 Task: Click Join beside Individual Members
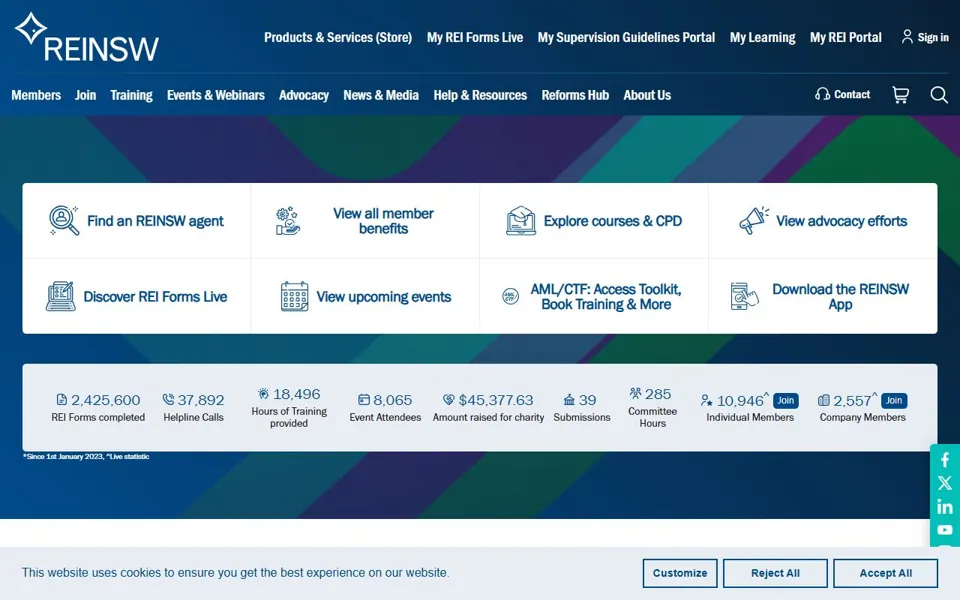click(786, 400)
